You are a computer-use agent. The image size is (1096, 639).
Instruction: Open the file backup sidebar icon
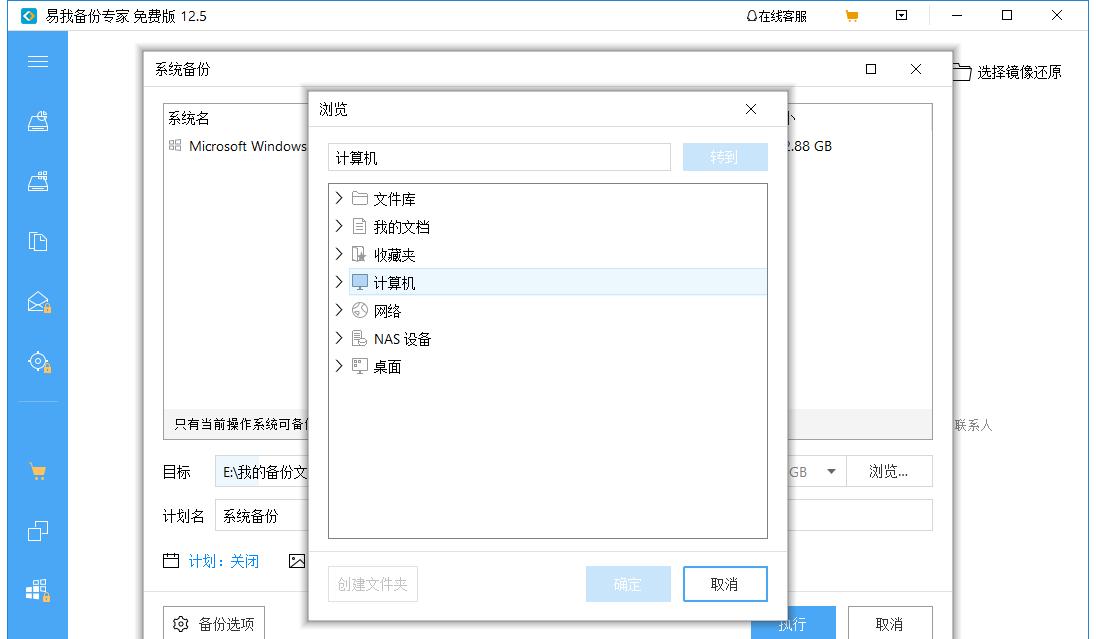38,242
